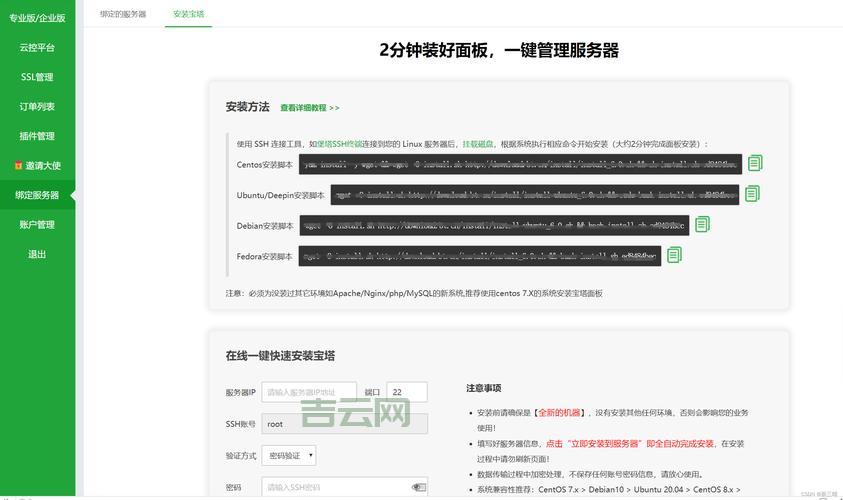Click the gift icon beside 邀请大使
843x500 pixels.
[18, 166]
